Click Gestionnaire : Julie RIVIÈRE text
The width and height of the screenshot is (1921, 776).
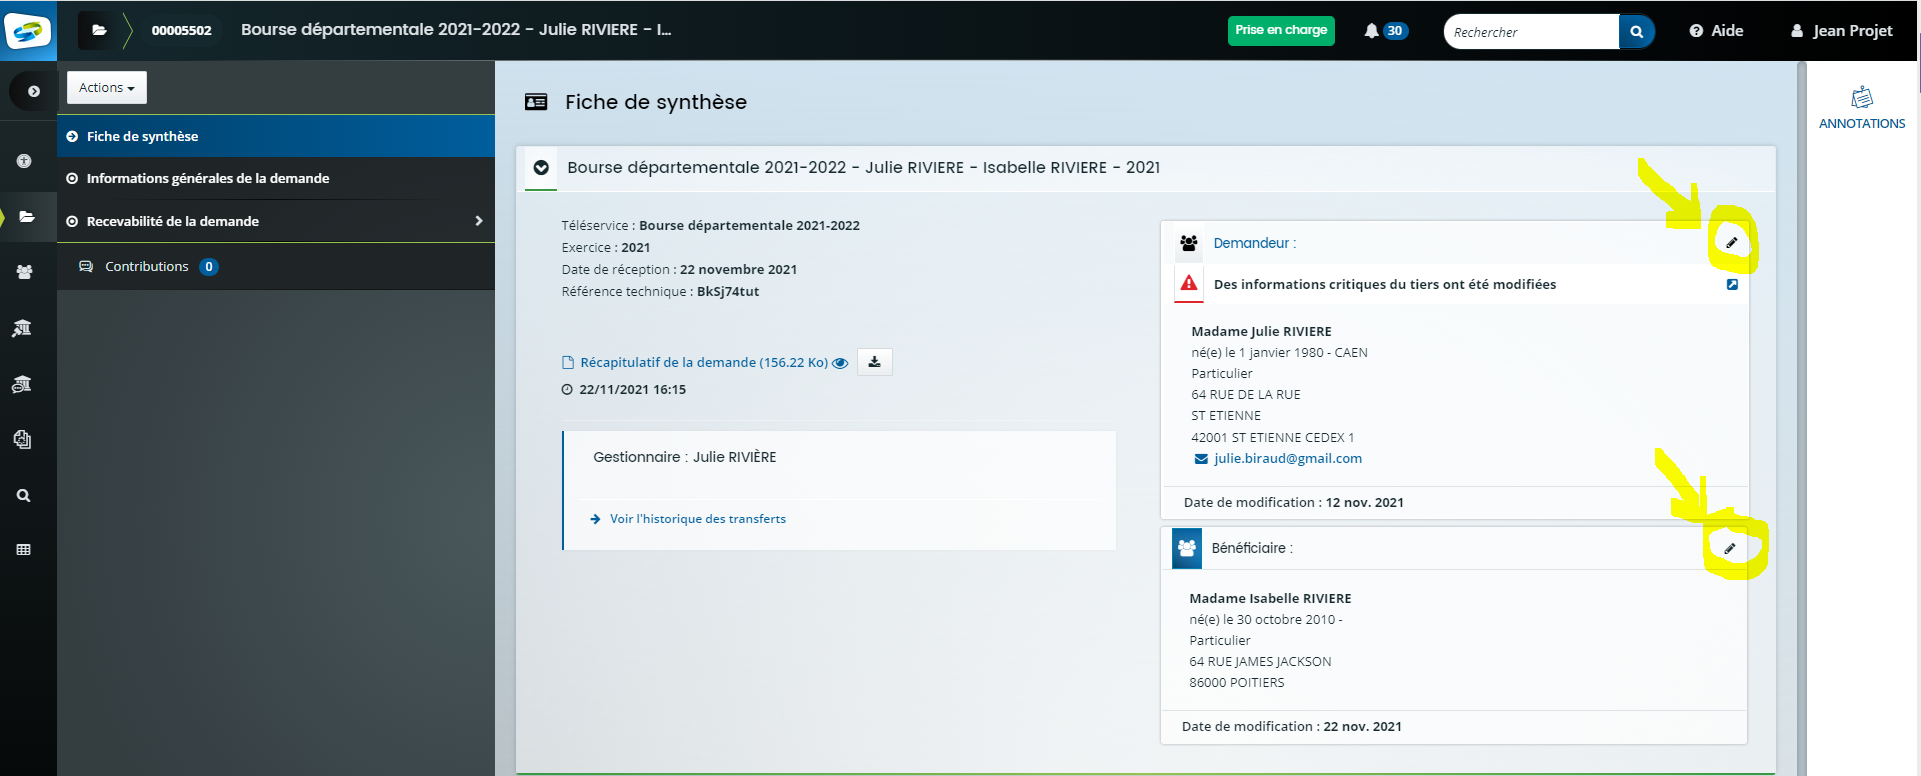(x=685, y=457)
